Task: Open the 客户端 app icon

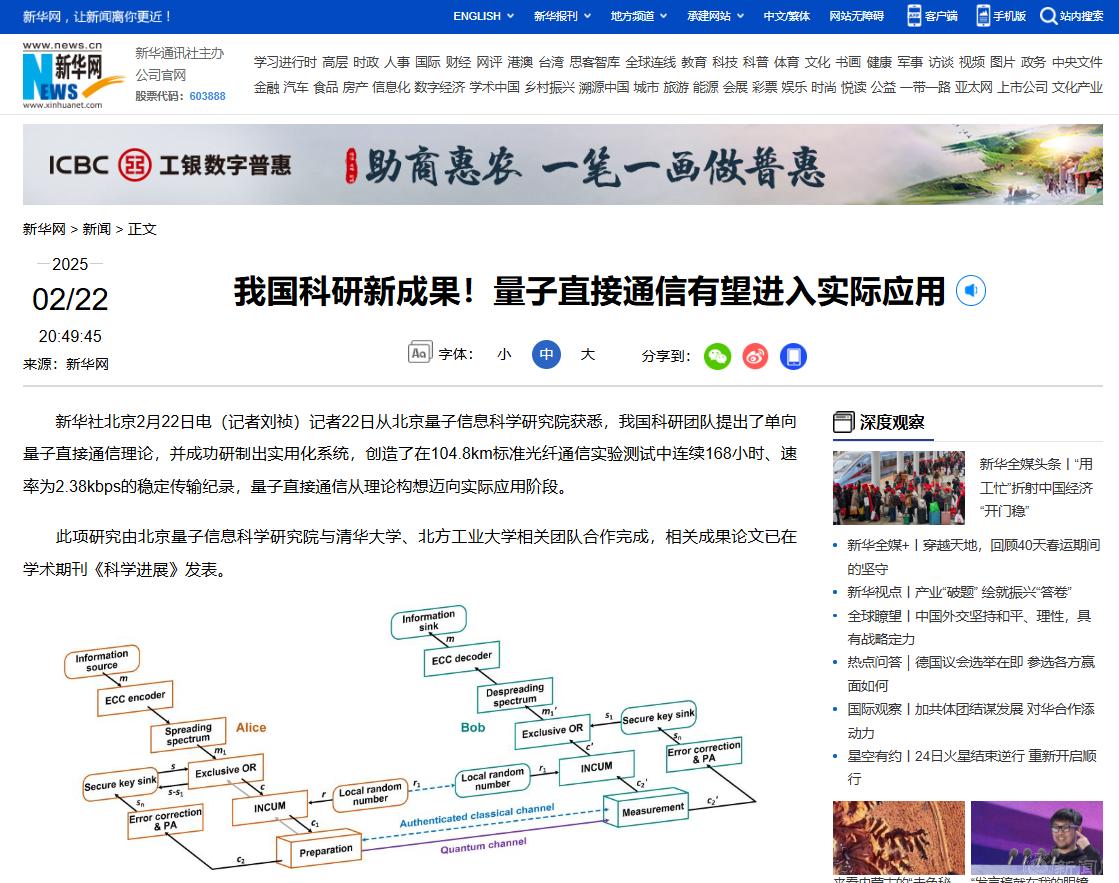Action: (x=914, y=16)
